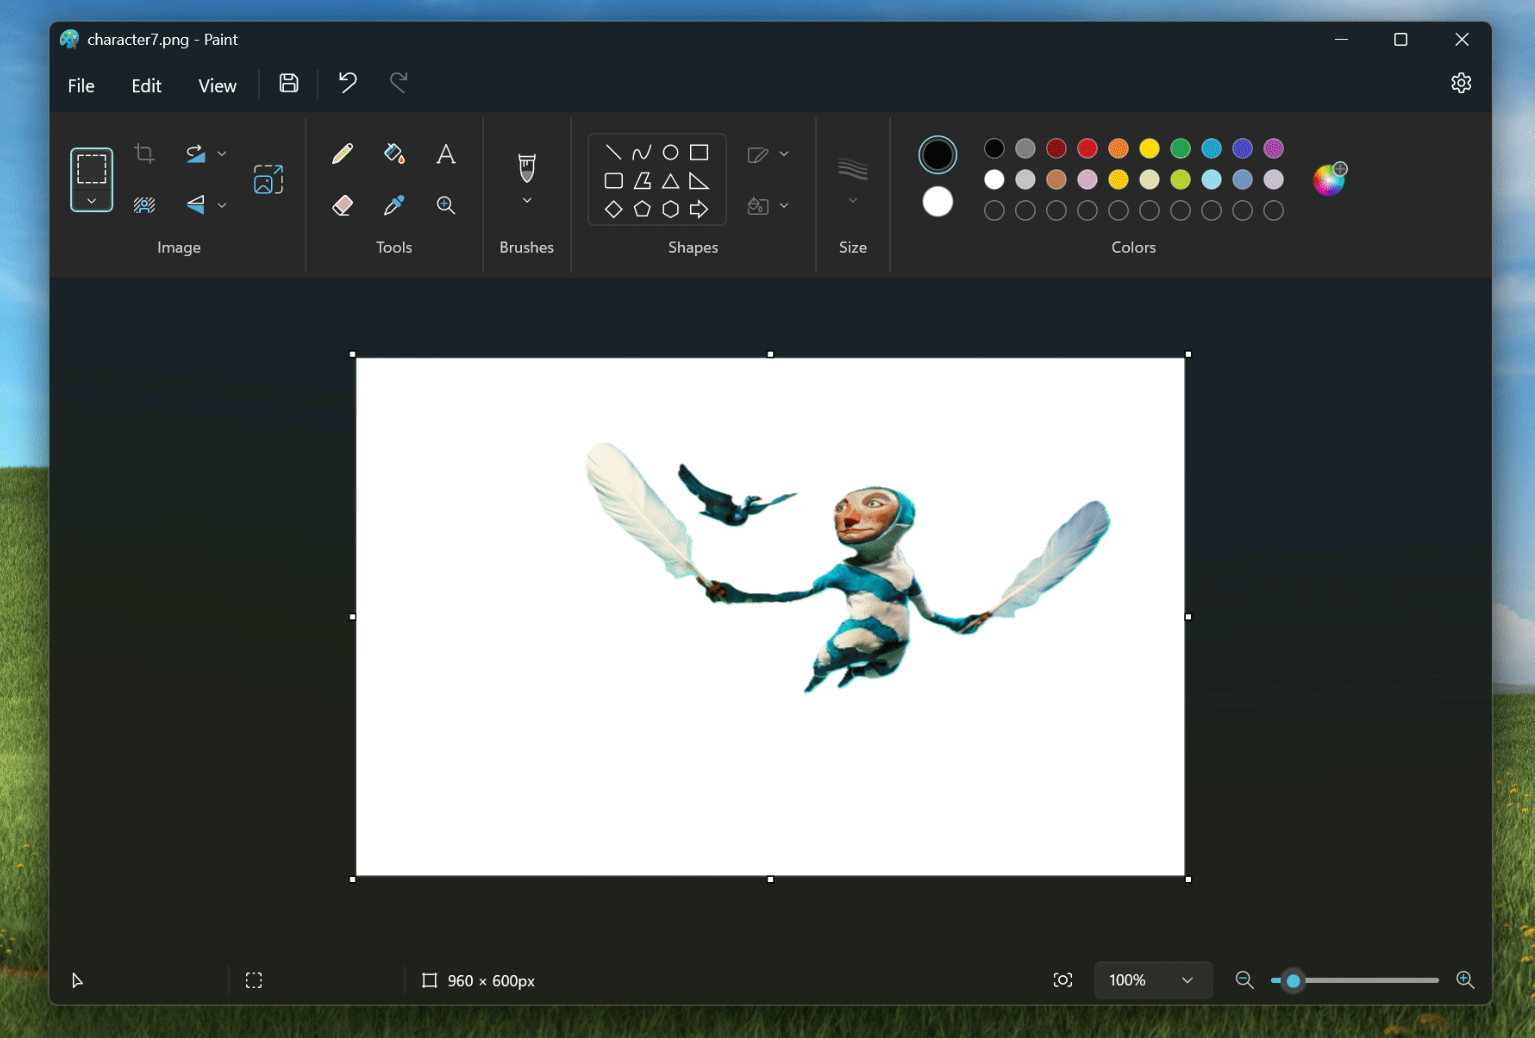Select the Triangle shape

tap(670, 180)
